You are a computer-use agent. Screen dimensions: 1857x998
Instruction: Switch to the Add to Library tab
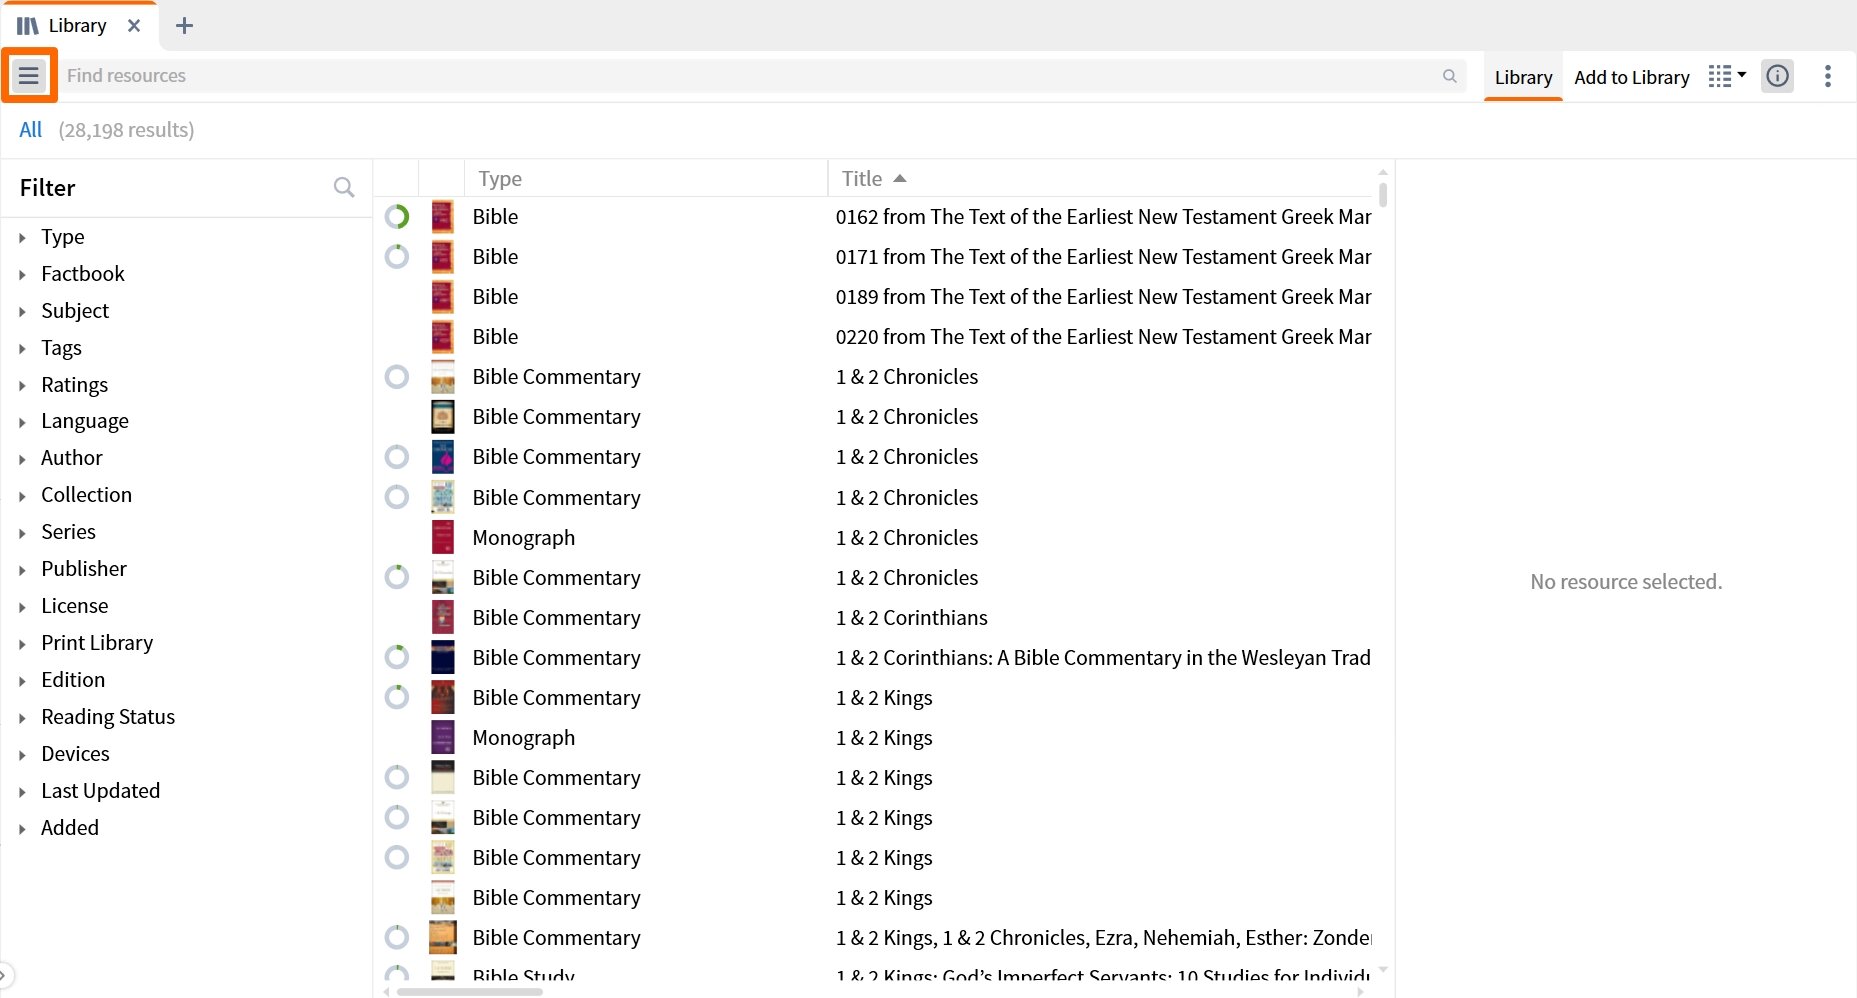1631,77
